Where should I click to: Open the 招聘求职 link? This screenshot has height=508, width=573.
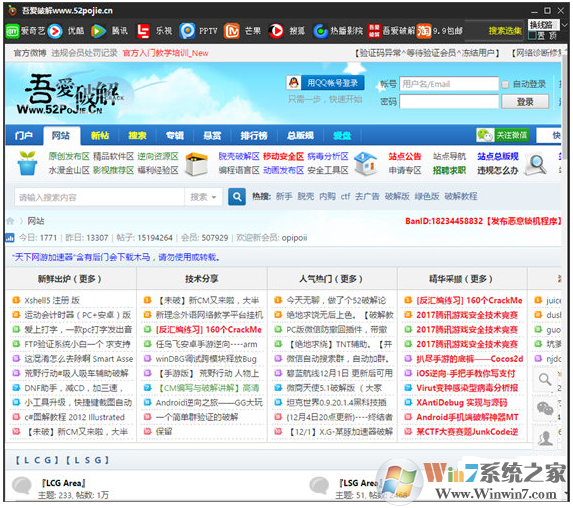coord(449,170)
